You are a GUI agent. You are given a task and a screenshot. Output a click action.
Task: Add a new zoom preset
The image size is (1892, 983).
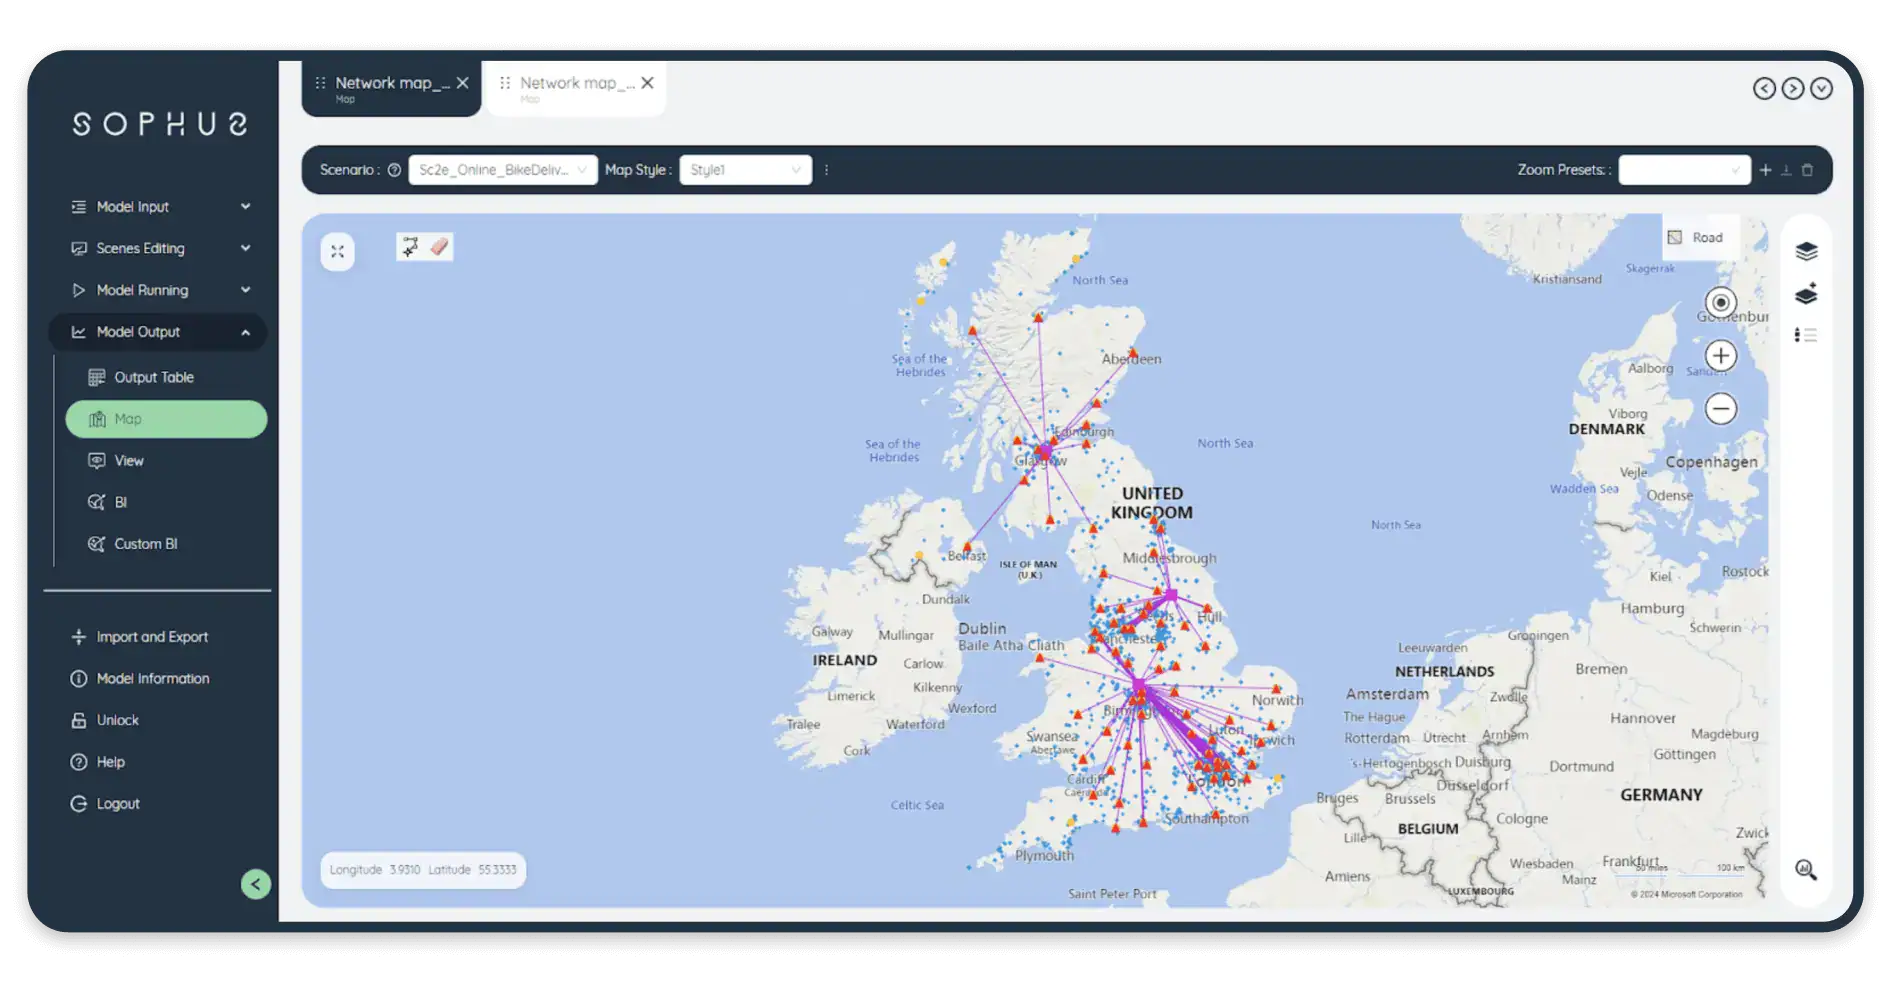point(1766,170)
